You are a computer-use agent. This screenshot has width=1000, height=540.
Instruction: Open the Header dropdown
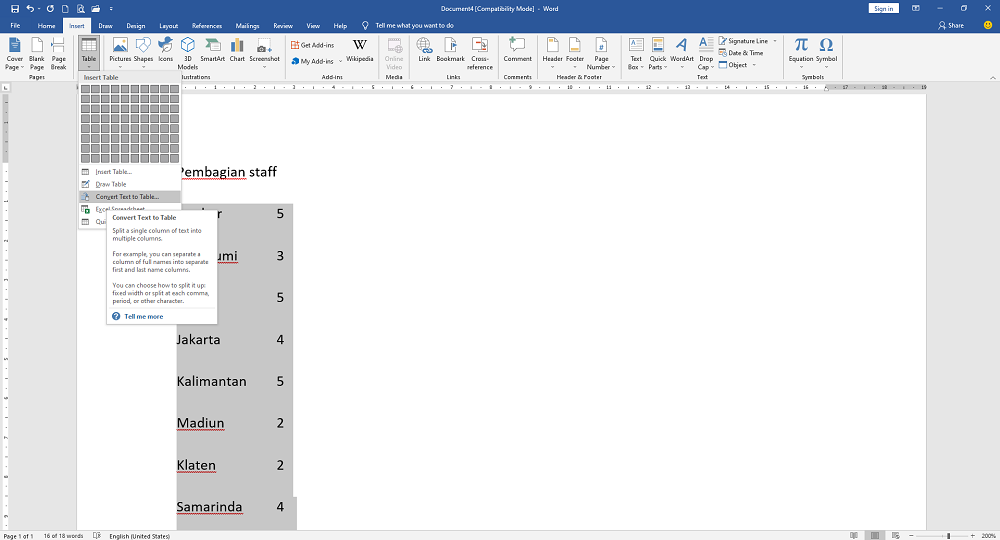click(552, 54)
